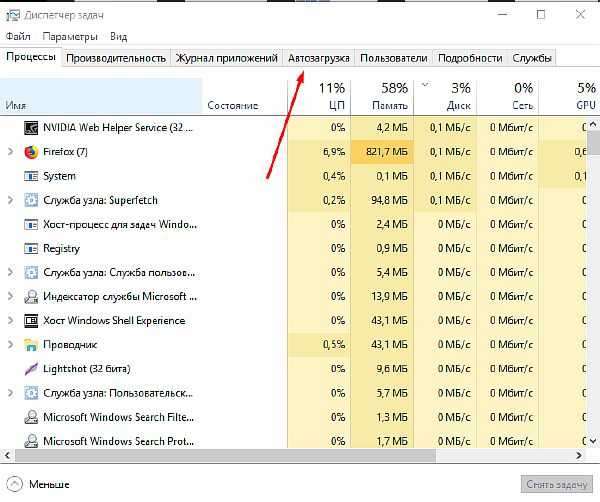Click the Superfetch service gear icon
This screenshot has width=600, height=502.
(x=31, y=200)
